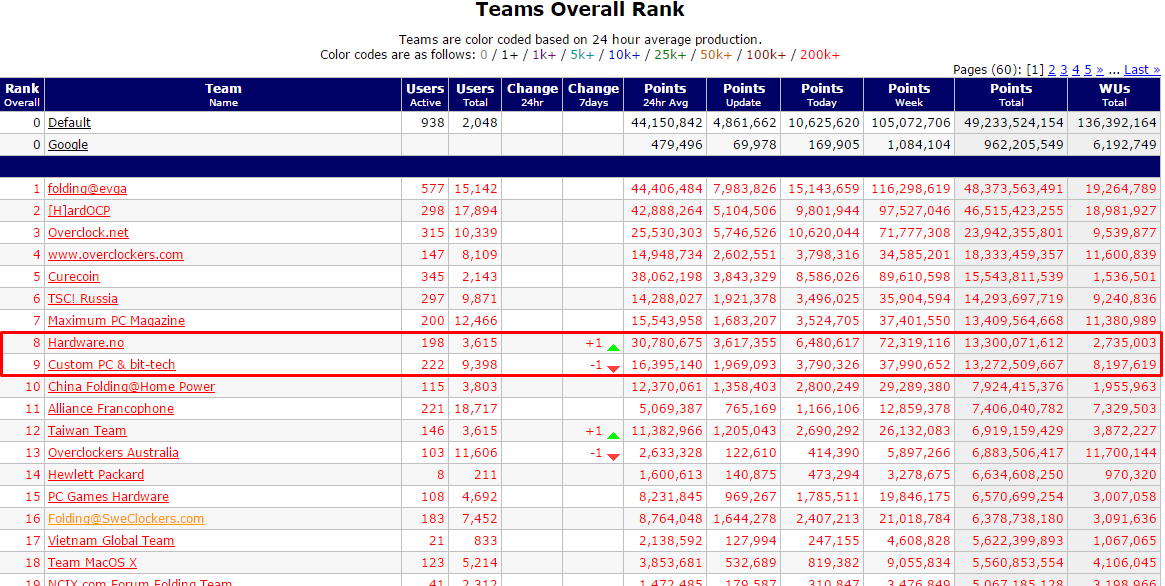Viewport: 1165px width, 586px height.
Task: Open the Overclock.net team page
Action: click(88, 232)
